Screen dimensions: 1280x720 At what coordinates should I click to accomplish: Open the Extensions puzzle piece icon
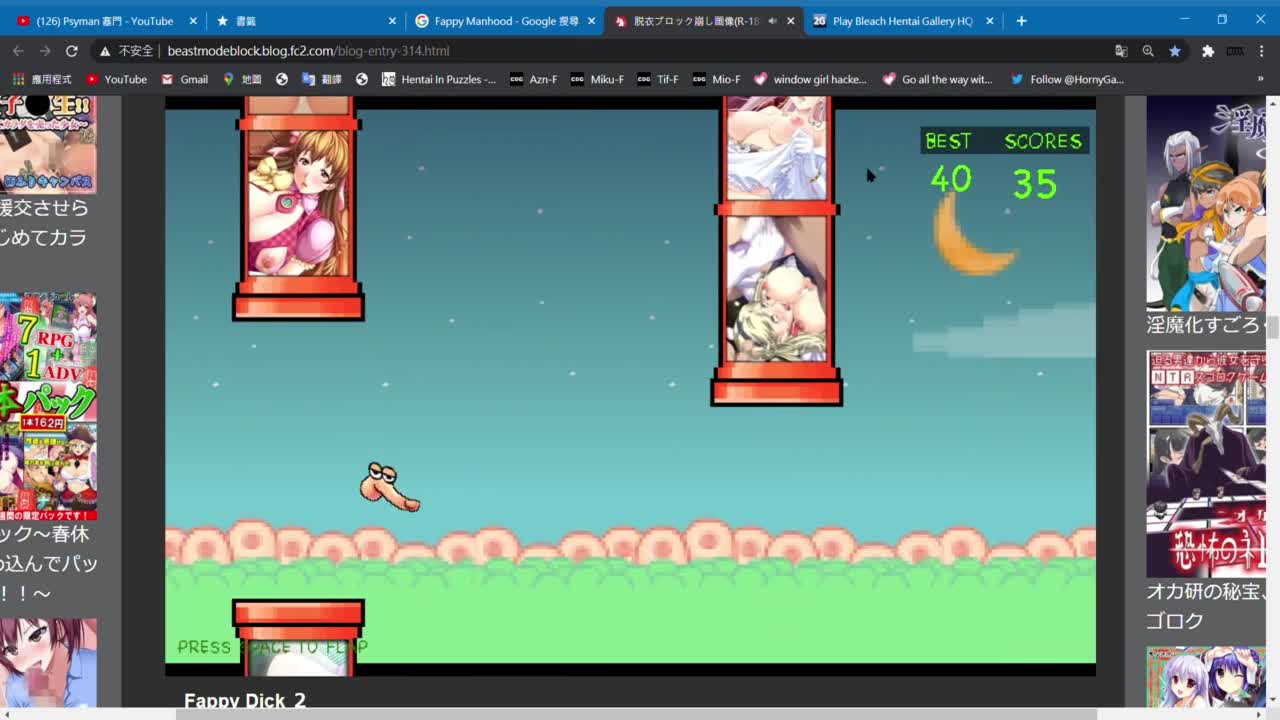click(1208, 51)
